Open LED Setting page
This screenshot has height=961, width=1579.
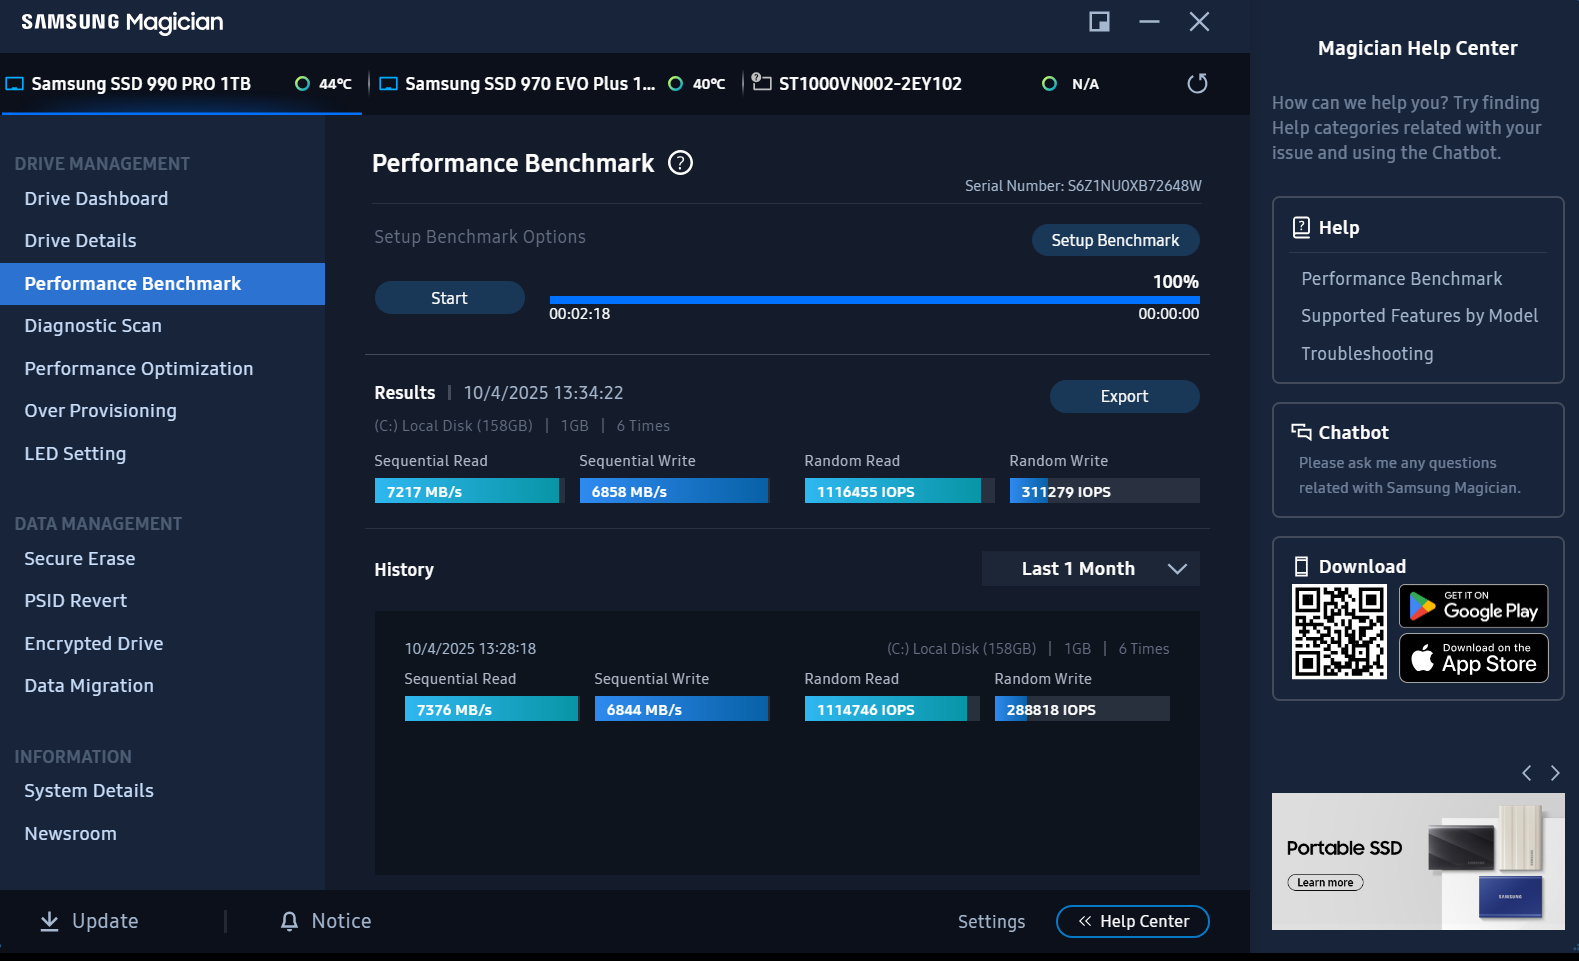[75, 454]
